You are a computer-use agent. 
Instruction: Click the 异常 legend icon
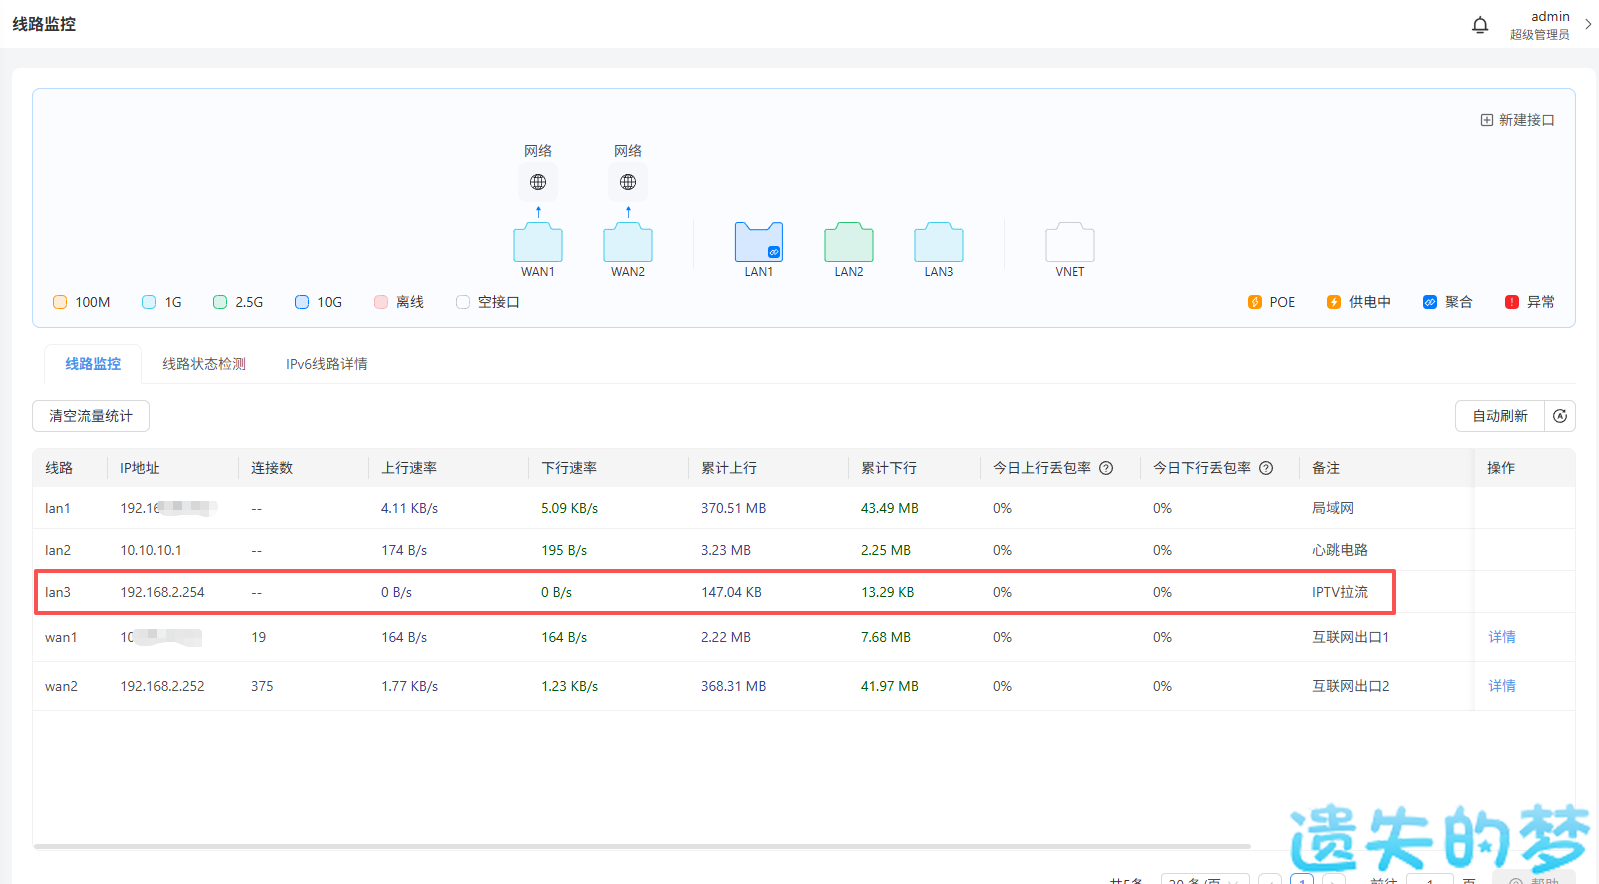point(1512,302)
